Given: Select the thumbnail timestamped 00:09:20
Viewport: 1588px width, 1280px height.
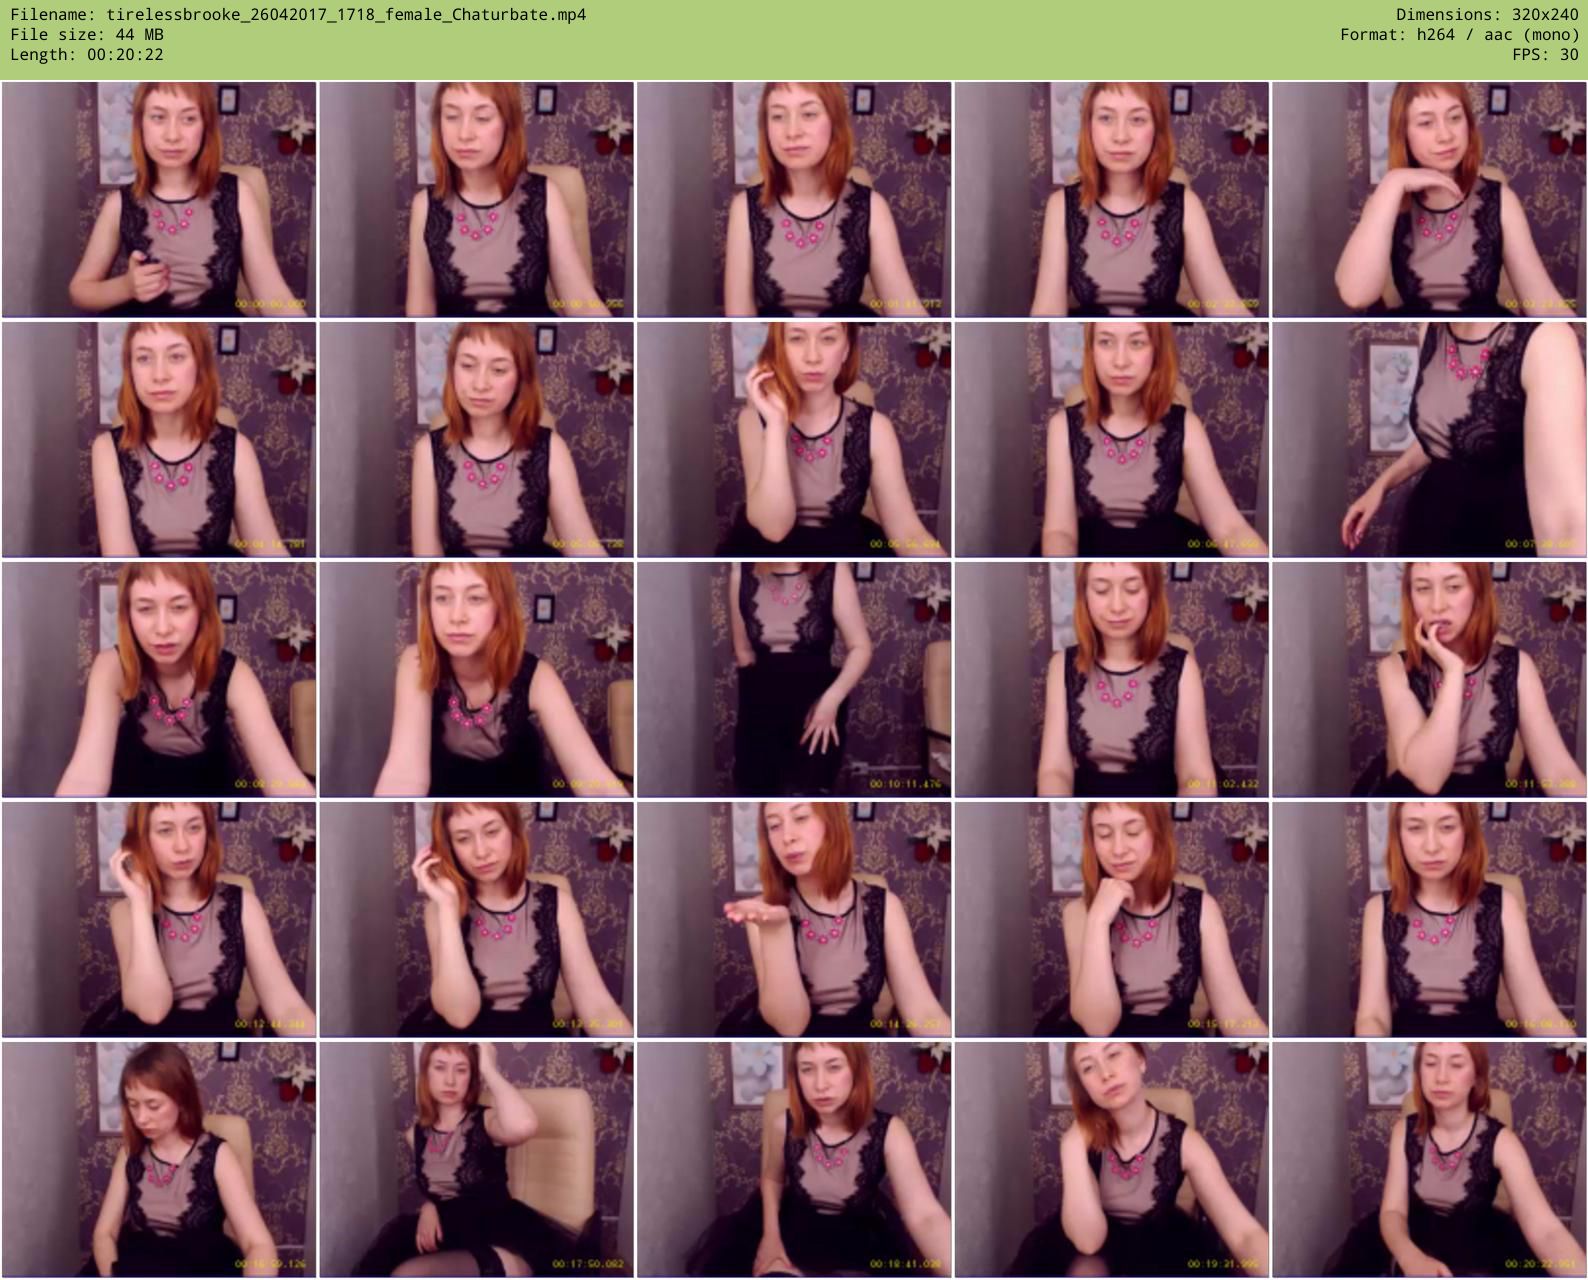Looking at the screenshot, I should click(476, 680).
